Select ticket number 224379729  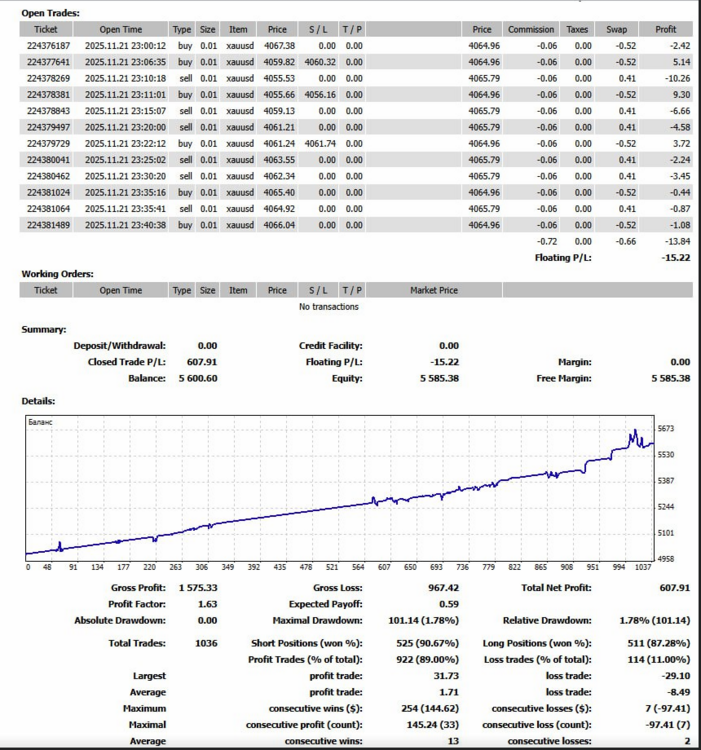48,143
